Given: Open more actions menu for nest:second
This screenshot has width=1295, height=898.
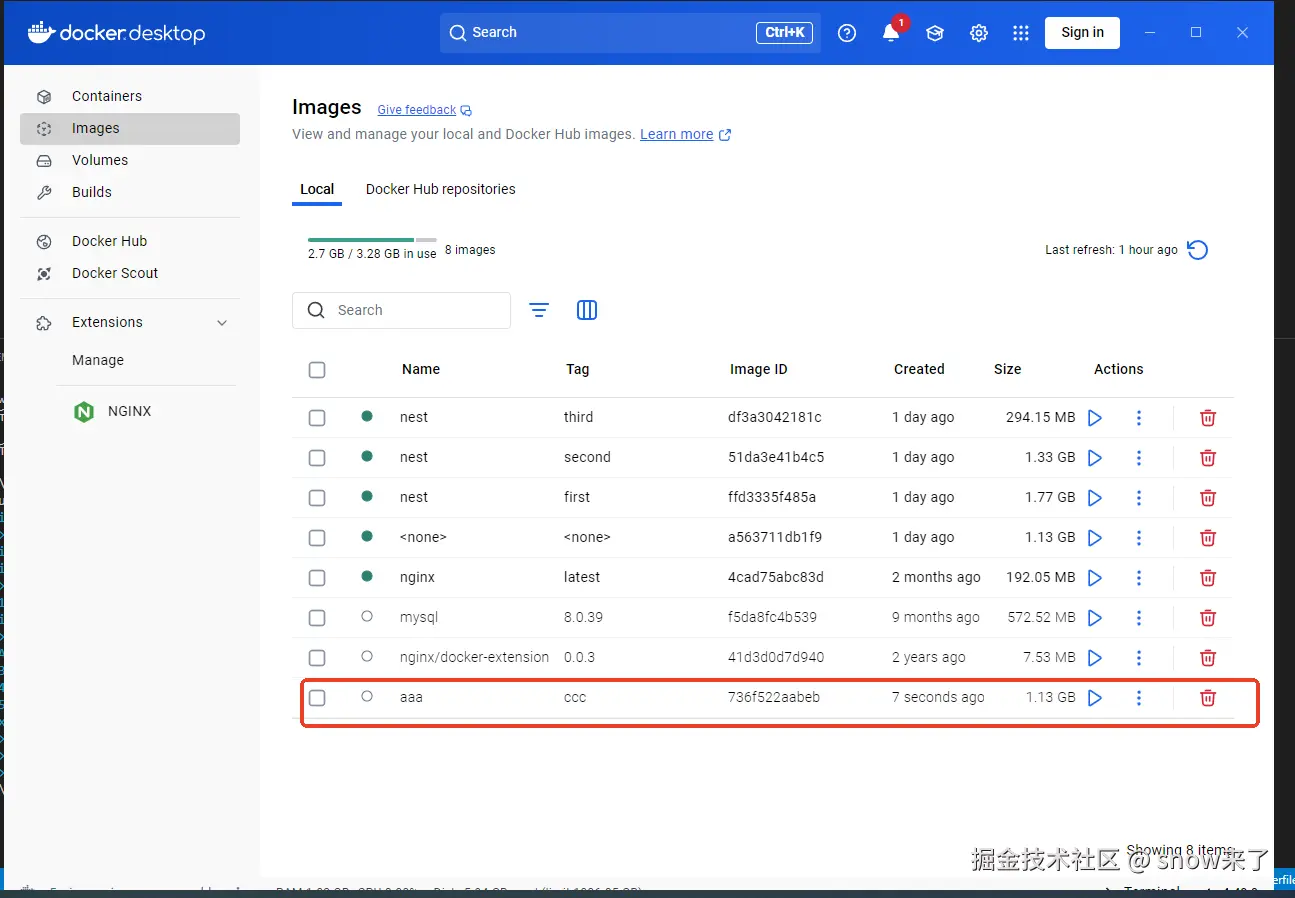Looking at the screenshot, I should point(1139,458).
